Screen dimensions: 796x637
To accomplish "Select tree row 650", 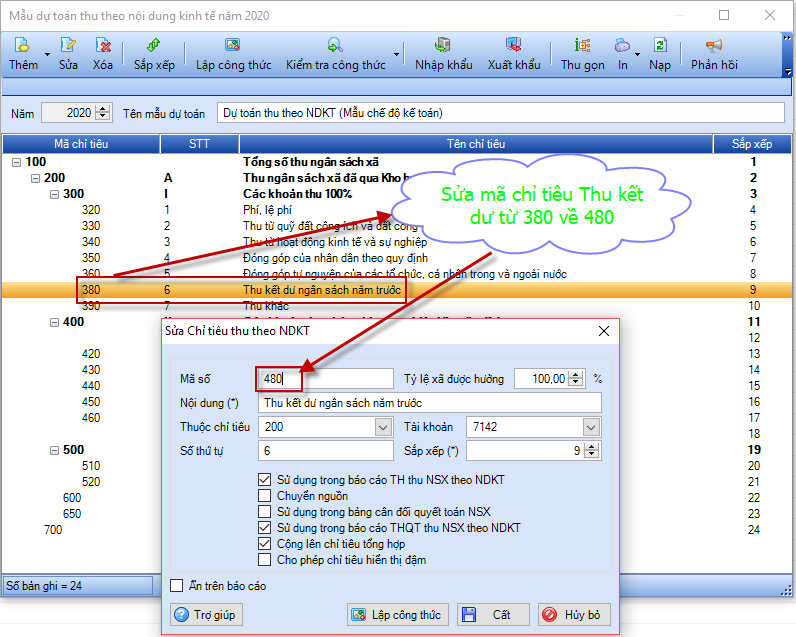I will pos(72,514).
